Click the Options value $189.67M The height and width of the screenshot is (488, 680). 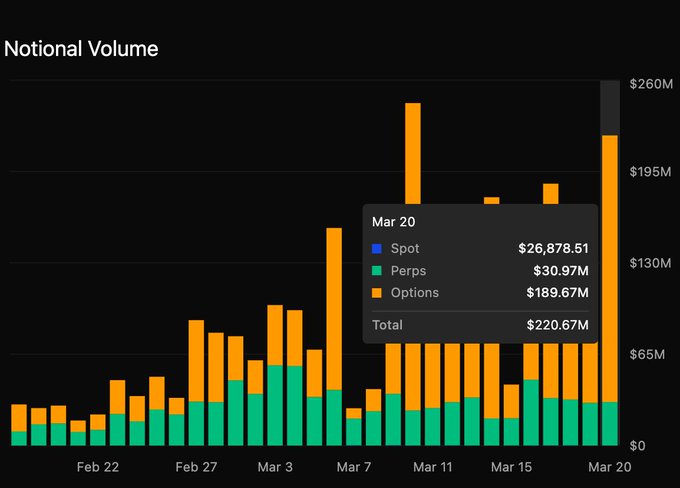557,293
